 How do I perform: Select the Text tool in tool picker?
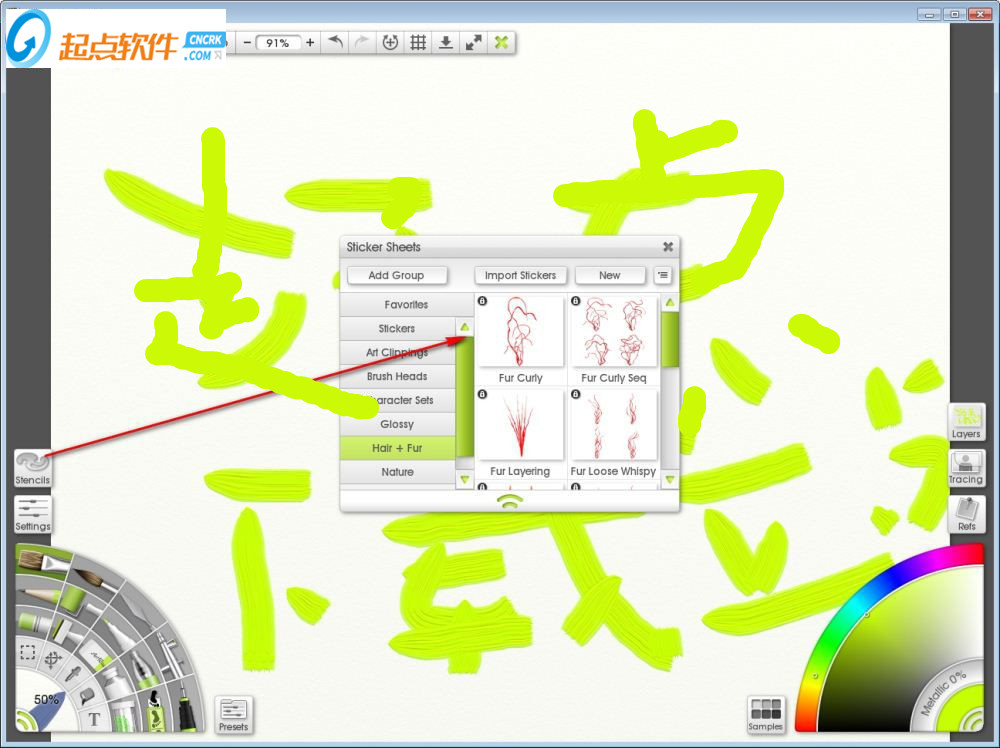click(95, 718)
